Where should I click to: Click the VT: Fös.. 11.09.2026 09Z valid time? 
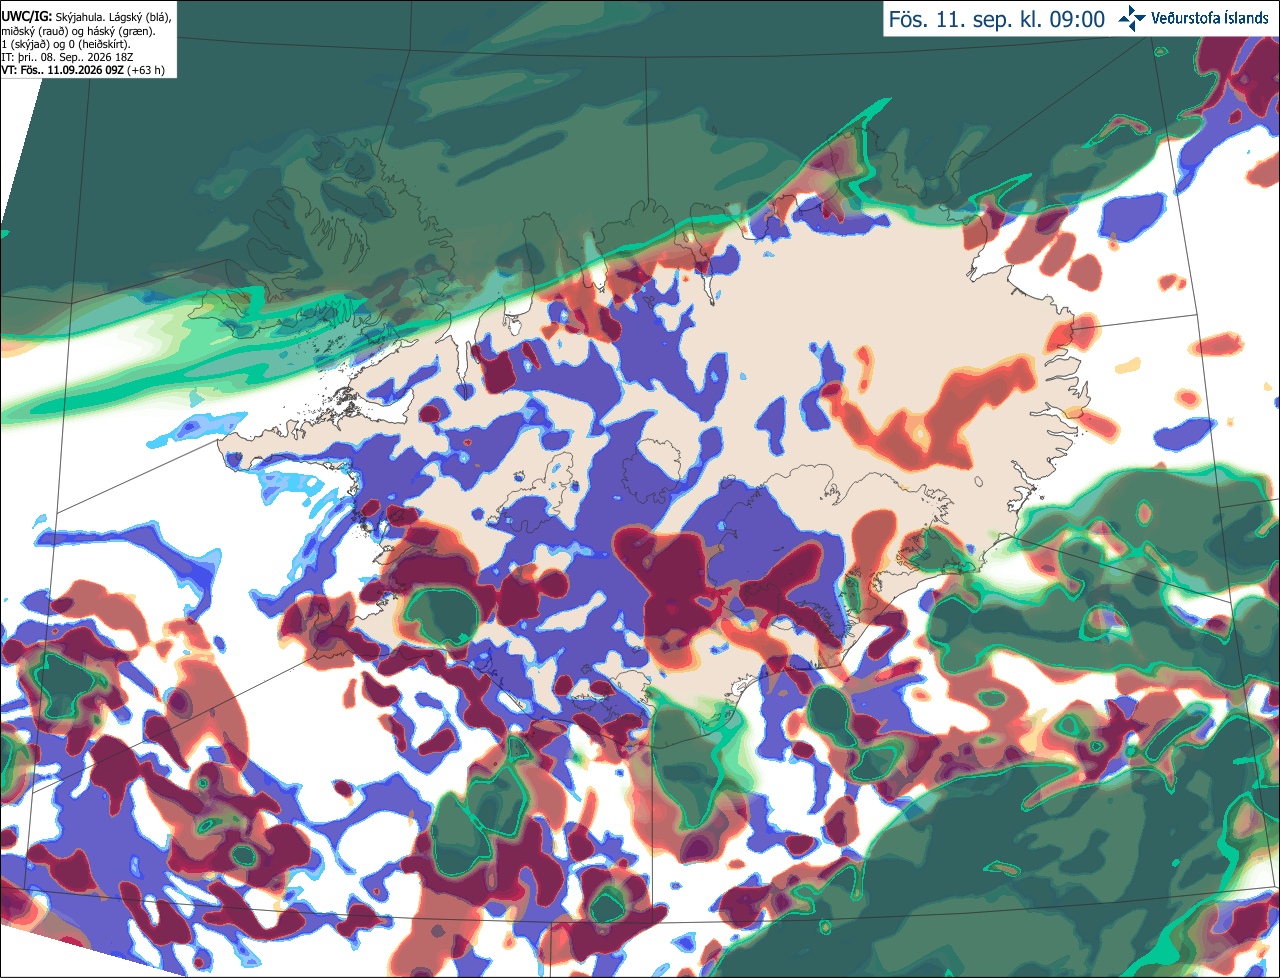pos(62,69)
